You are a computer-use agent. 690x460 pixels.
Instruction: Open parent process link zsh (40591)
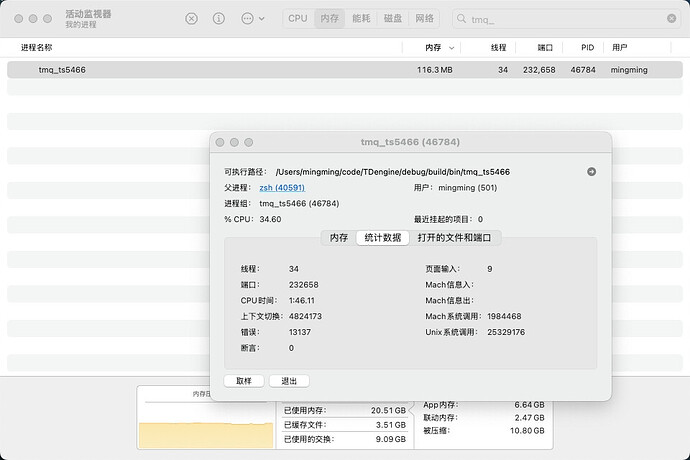click(282, 187)
